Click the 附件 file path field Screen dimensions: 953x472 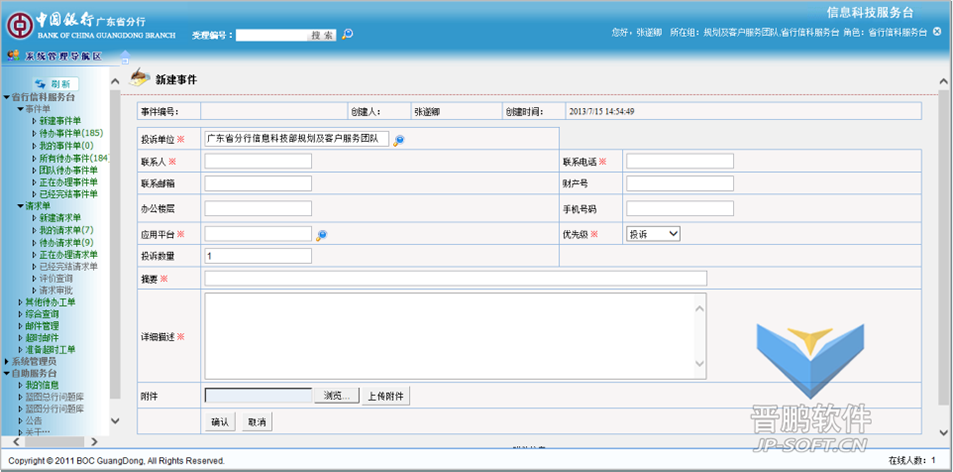[258, 396]
